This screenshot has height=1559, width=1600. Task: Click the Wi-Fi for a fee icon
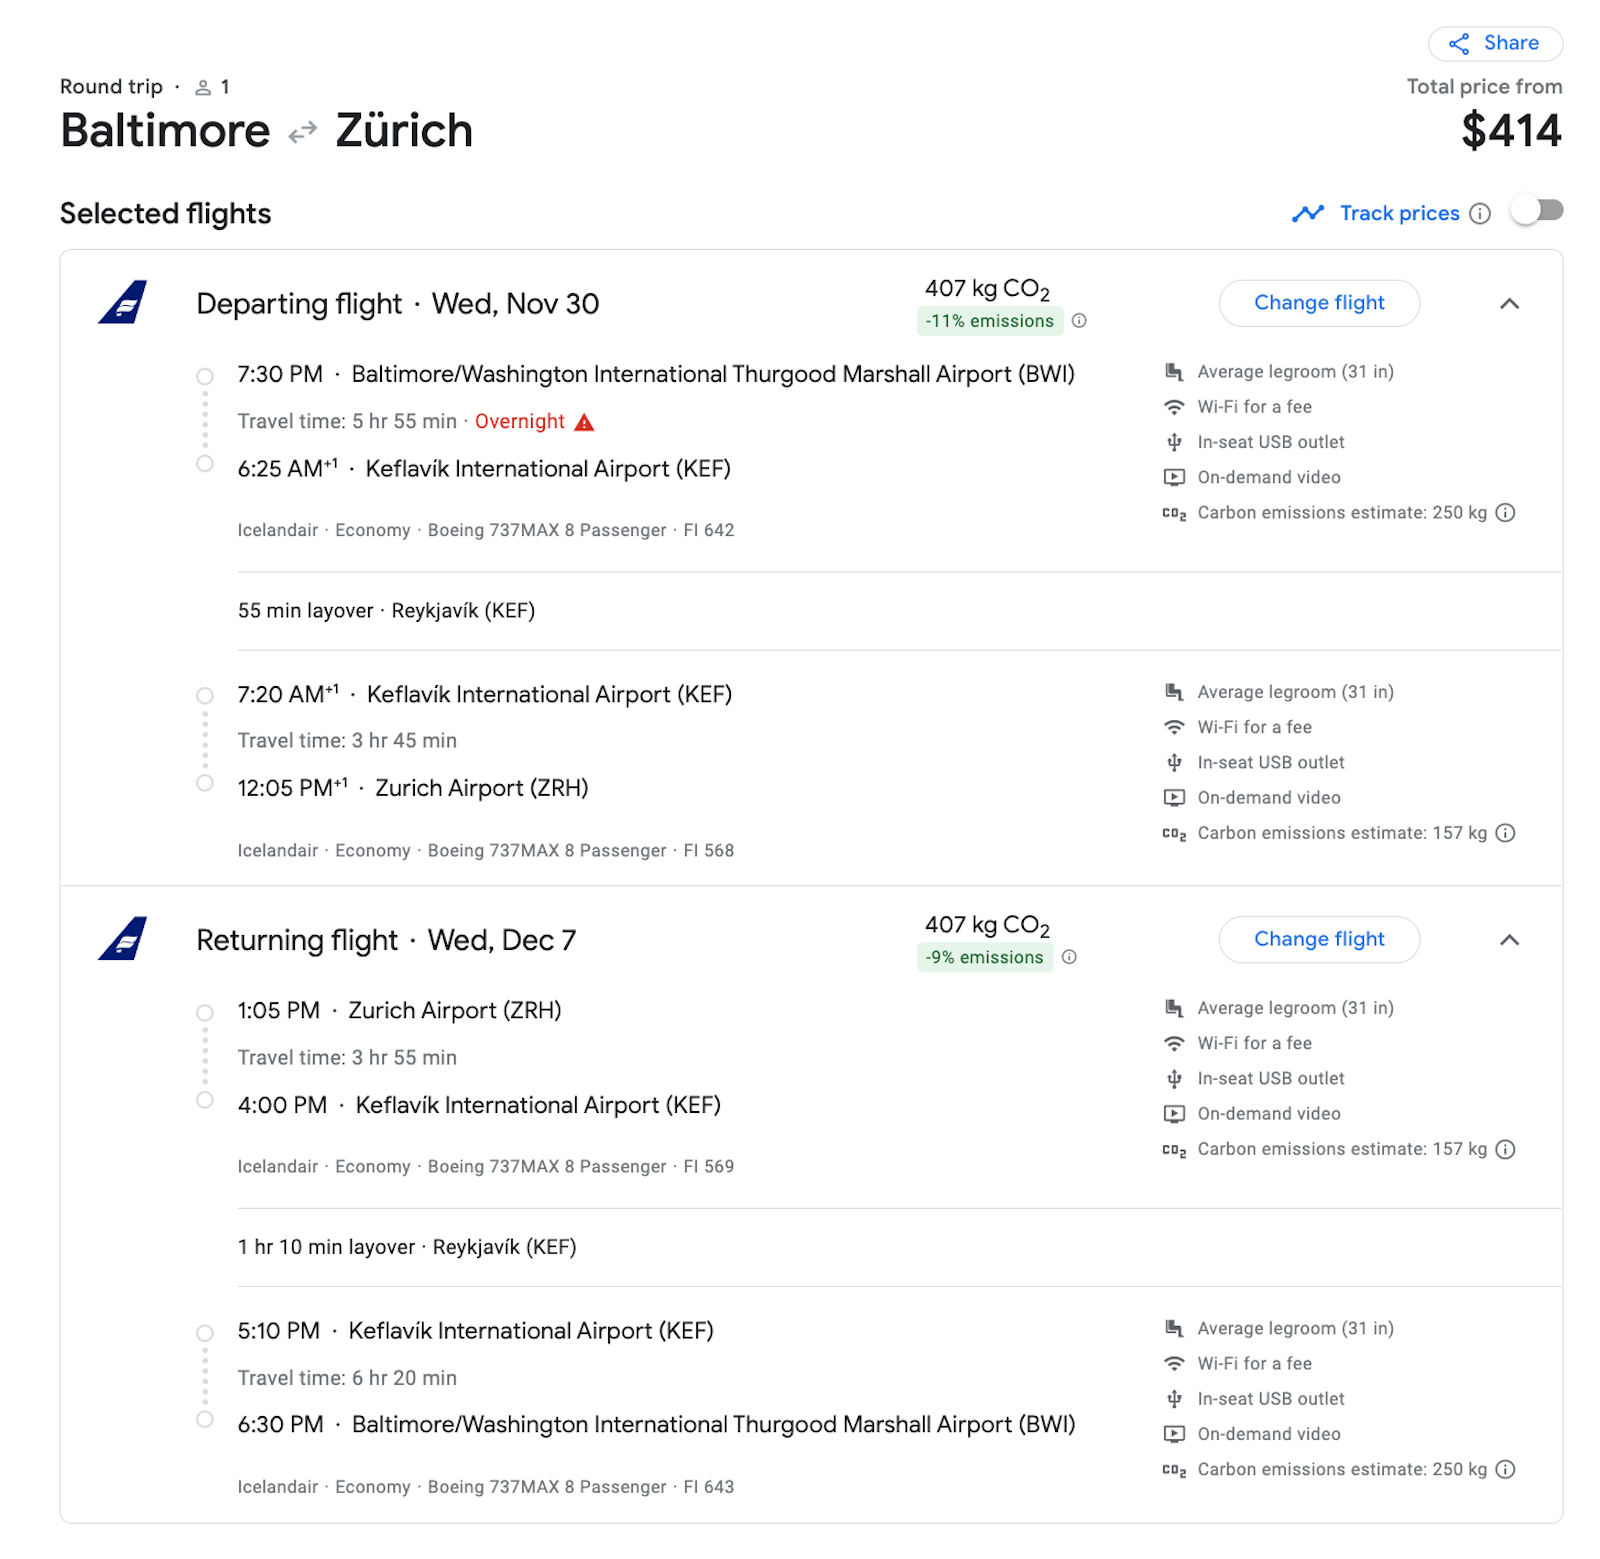pos(1173,407)
